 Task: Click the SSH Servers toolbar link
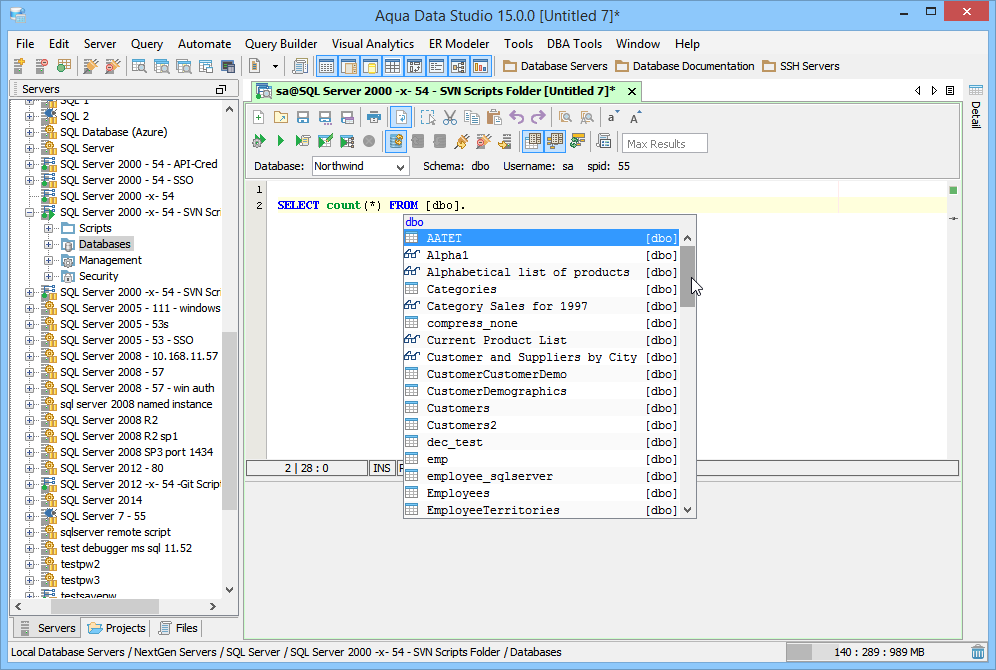pos(800,66)
